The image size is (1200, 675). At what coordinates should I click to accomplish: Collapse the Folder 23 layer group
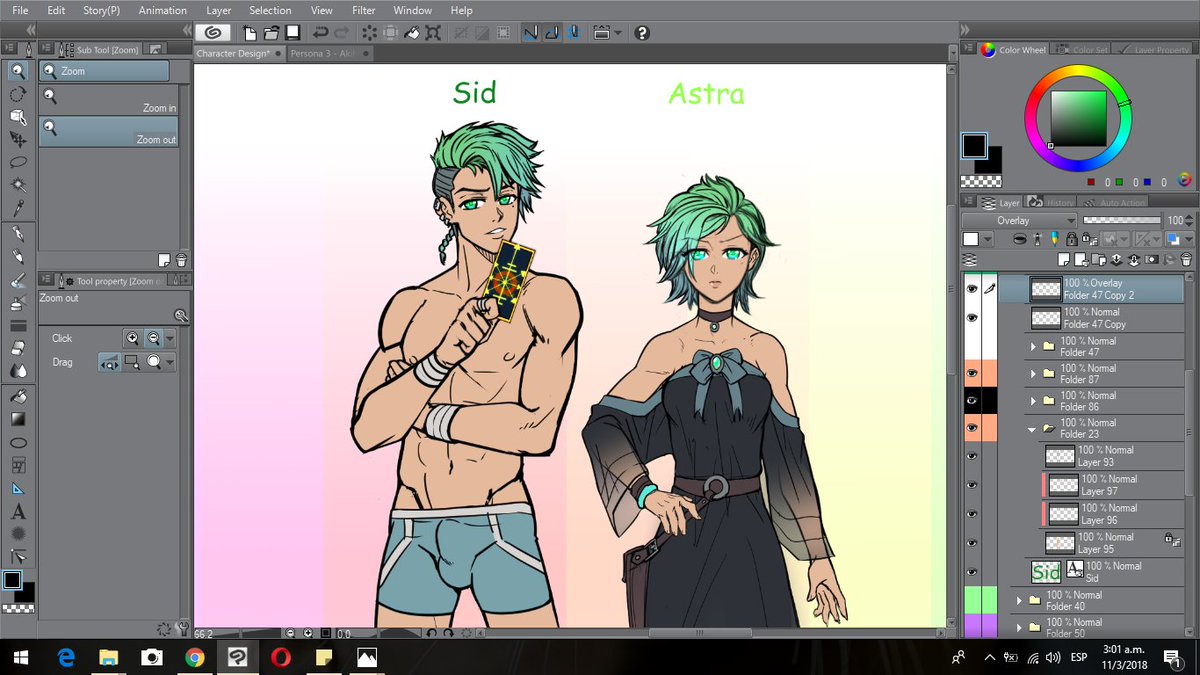(x=1033, y=428)
